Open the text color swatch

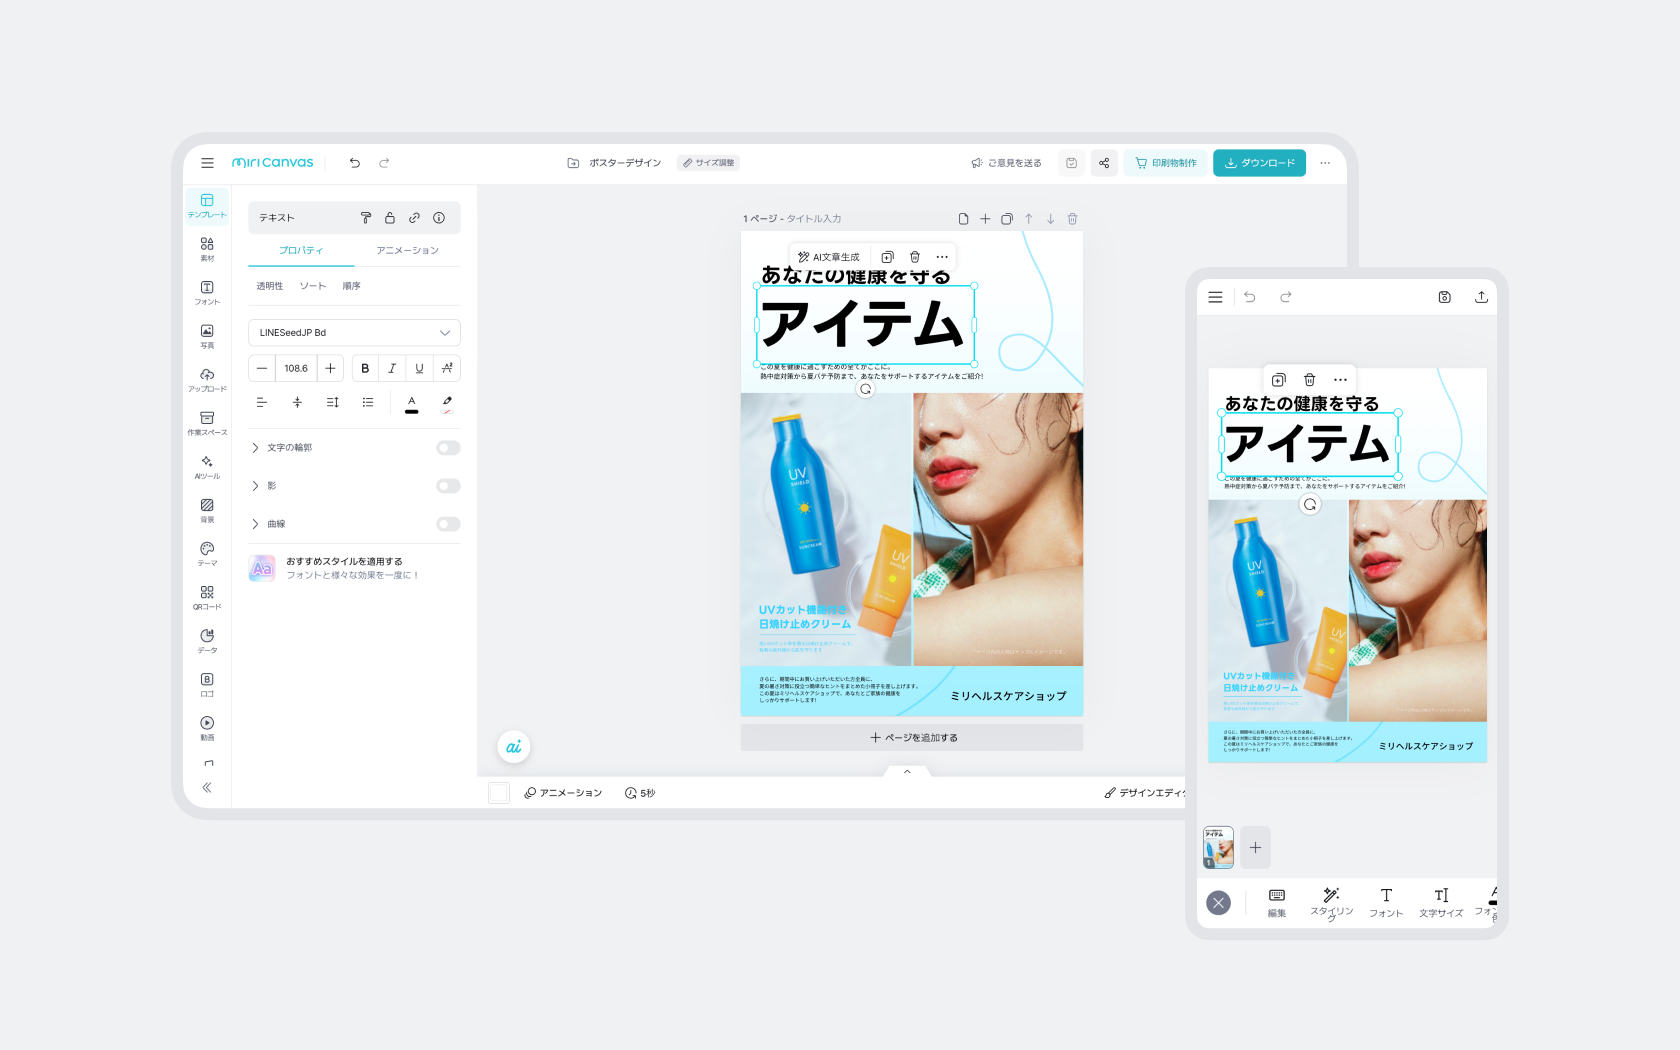[411, 403]
